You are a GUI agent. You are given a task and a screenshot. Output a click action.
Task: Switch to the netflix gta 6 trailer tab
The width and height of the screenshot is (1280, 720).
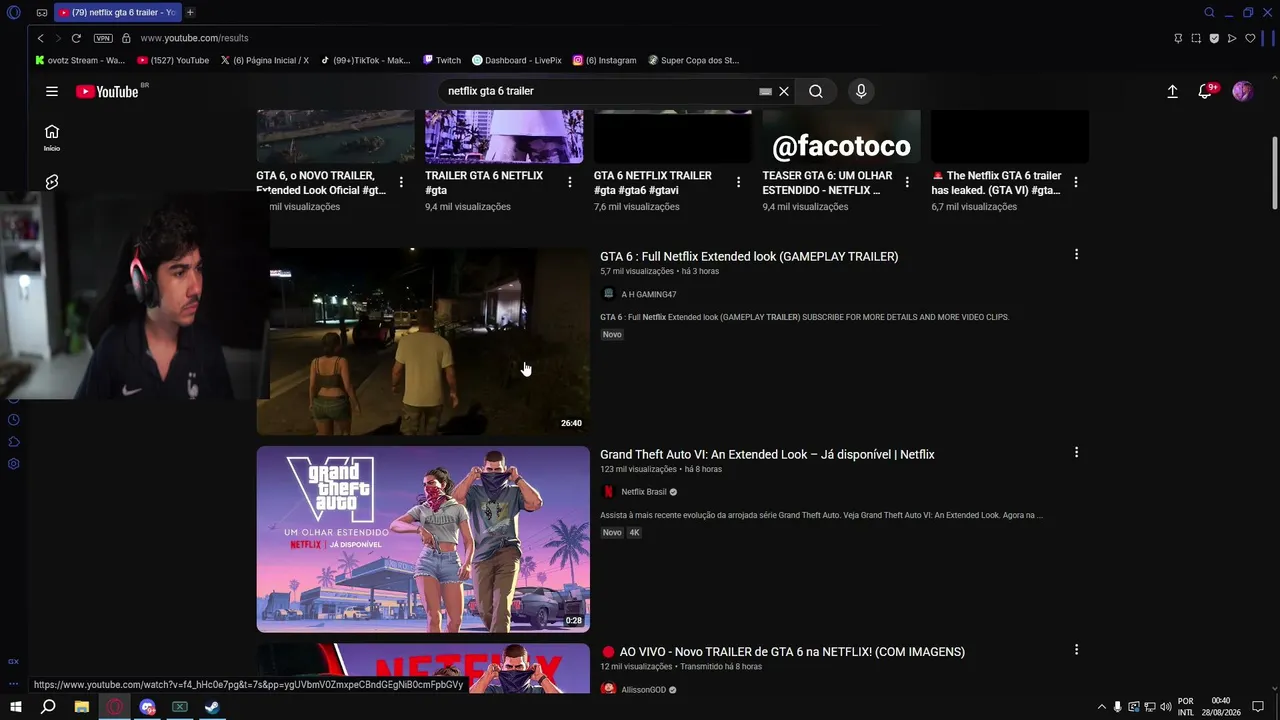click(116, 13)
